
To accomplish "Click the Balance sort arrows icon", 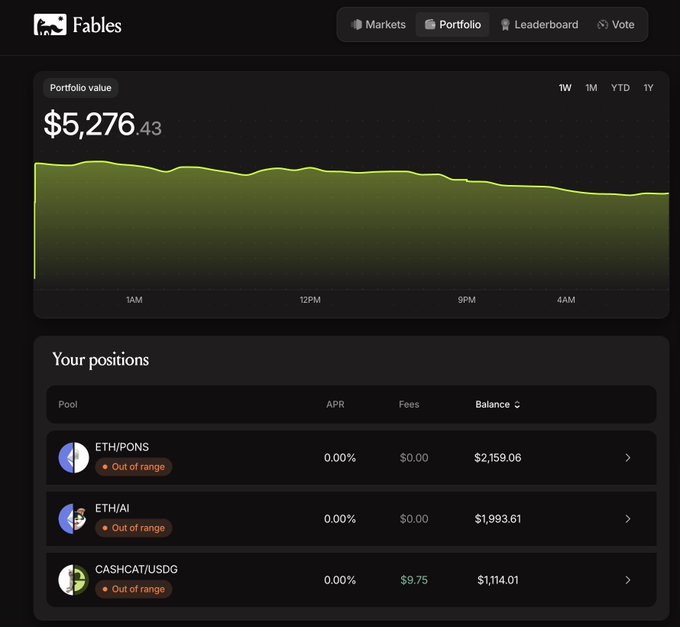I will (x=517, y=405).
